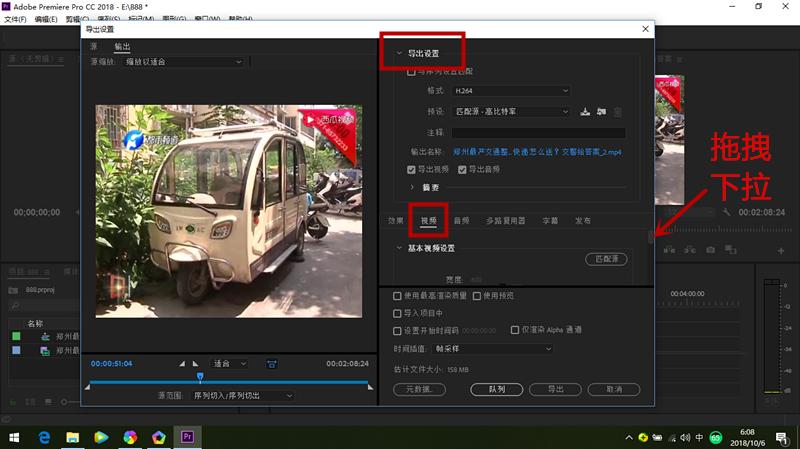Open the 元数据 metadata button

[419, 389]
